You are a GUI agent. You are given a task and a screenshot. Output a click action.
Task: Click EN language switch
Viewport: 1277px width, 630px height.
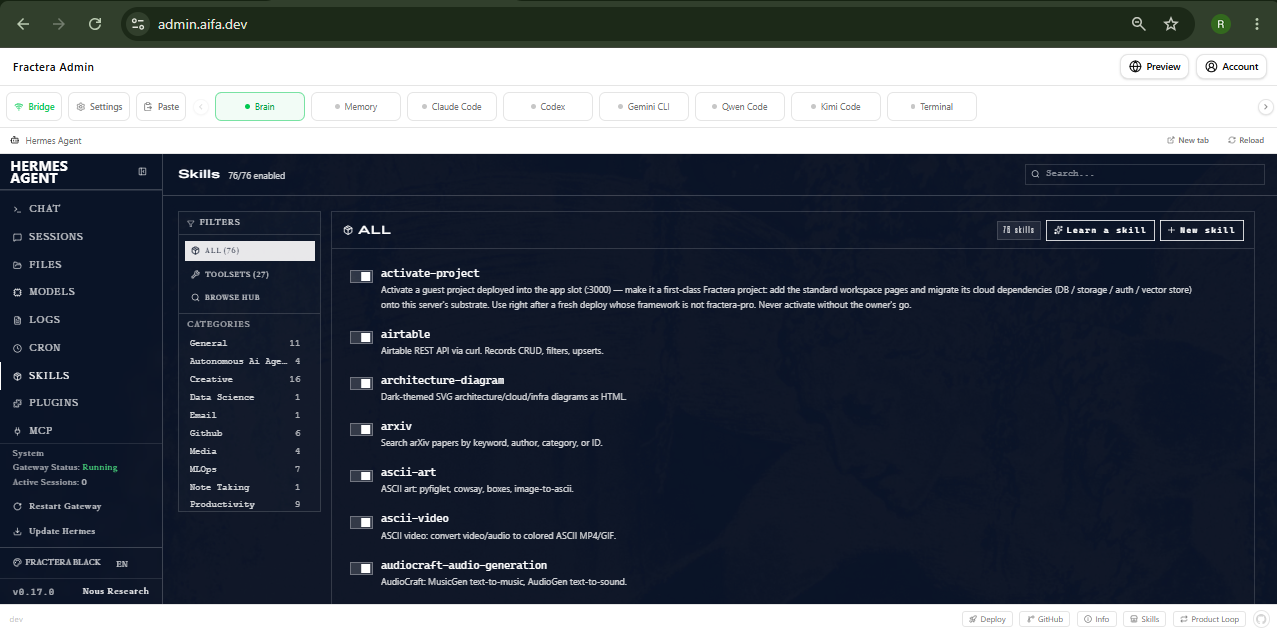pos(122,563)
